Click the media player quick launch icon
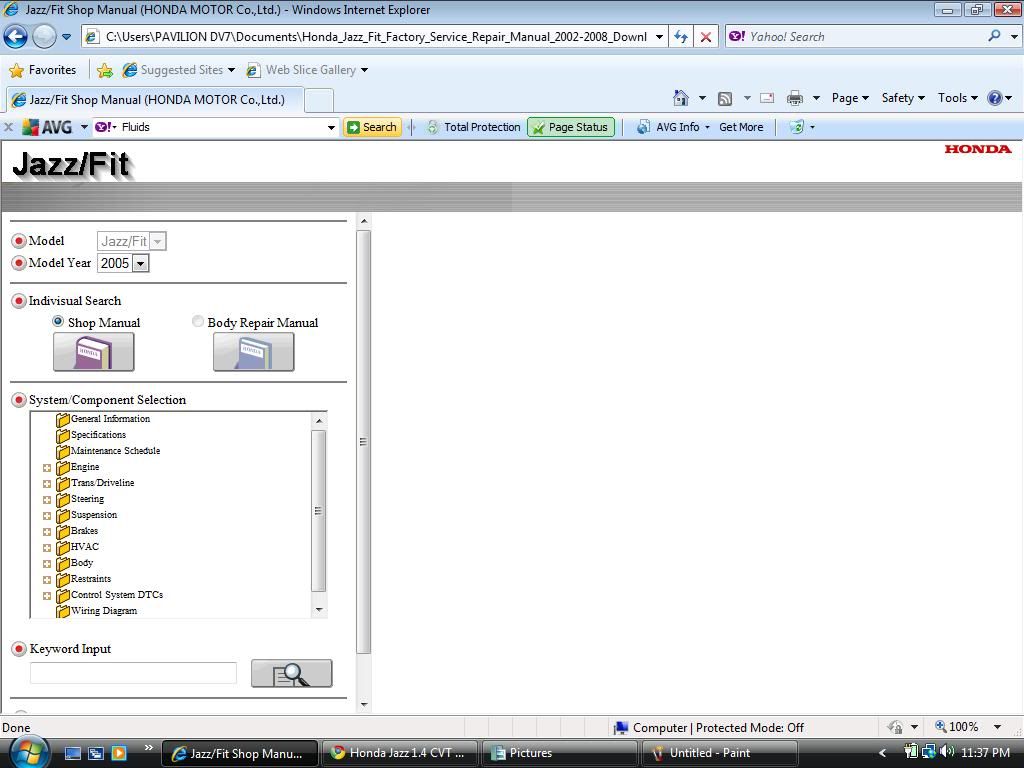The width and height of the screenshot is (1024, 768). [119, 753]
